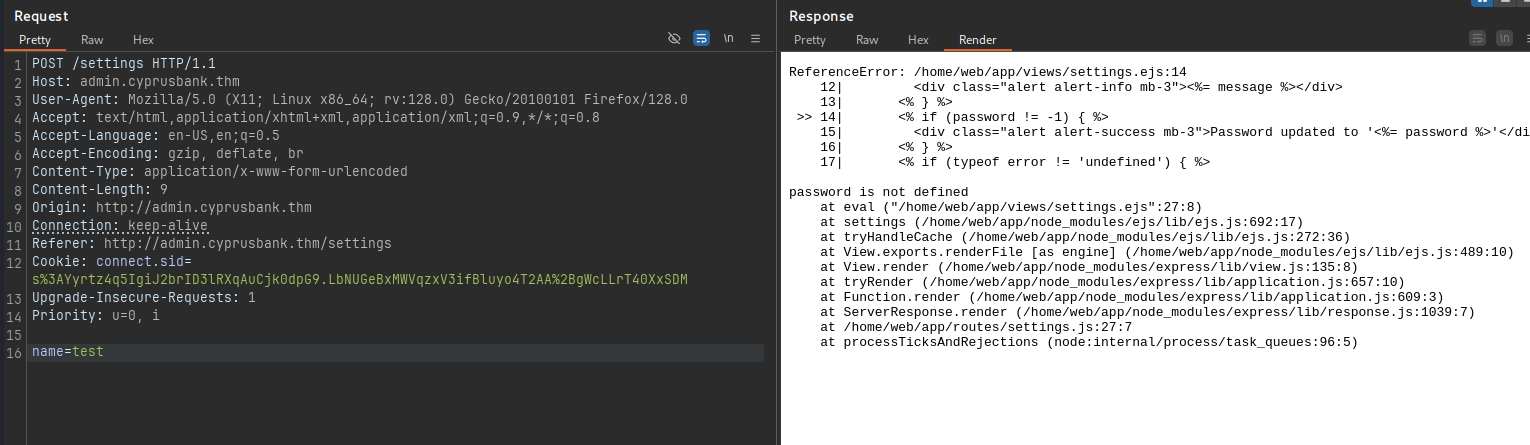
Task: Click the 'POST /settings HTTP/1.1' request line
Action: click(124, 64)
